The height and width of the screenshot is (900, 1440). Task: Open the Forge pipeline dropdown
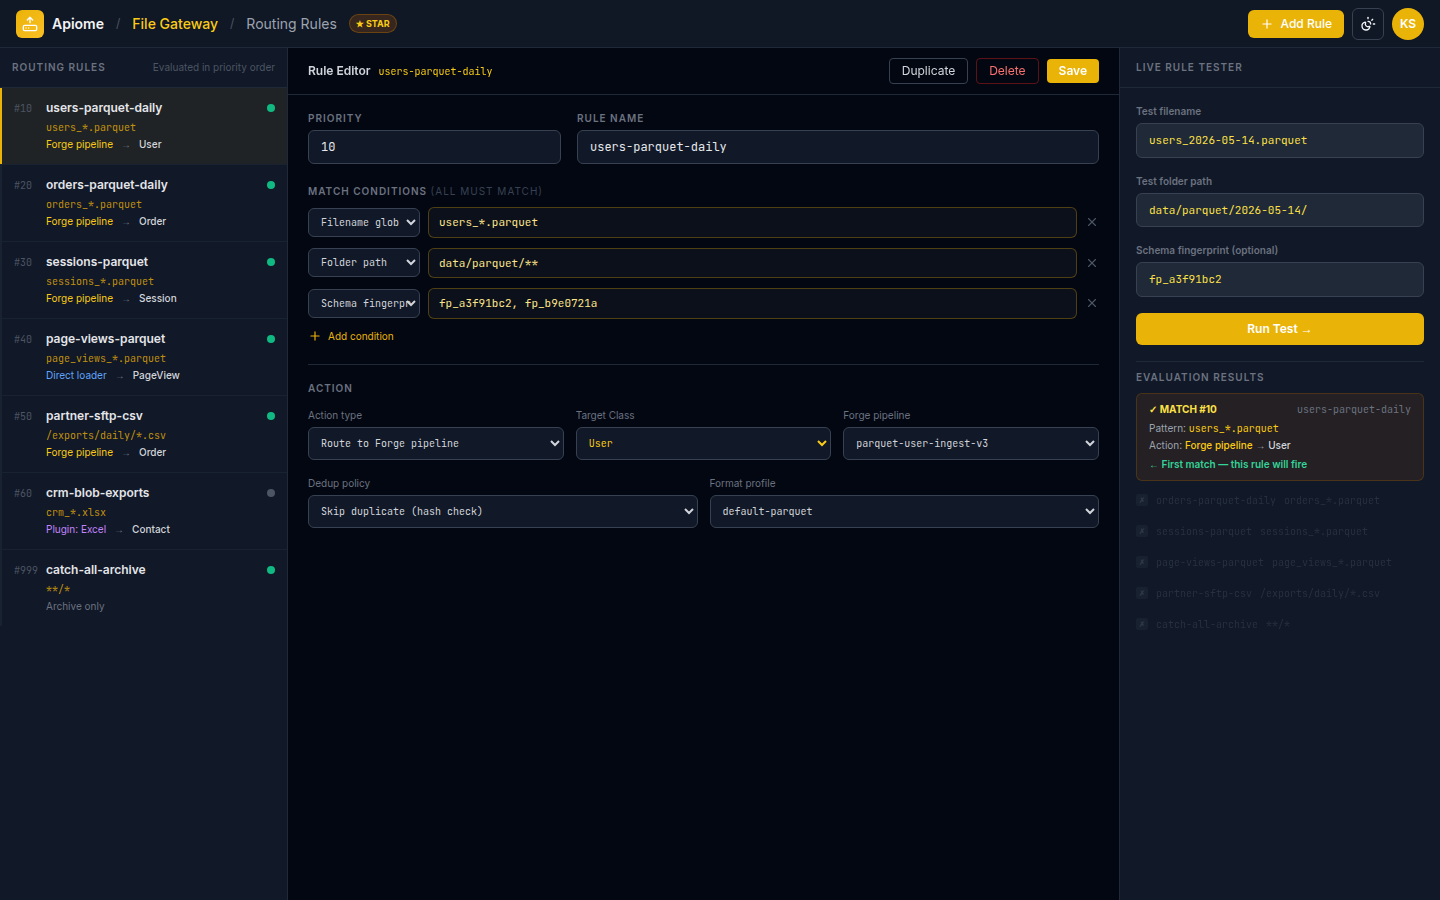(x=971, y=443)
